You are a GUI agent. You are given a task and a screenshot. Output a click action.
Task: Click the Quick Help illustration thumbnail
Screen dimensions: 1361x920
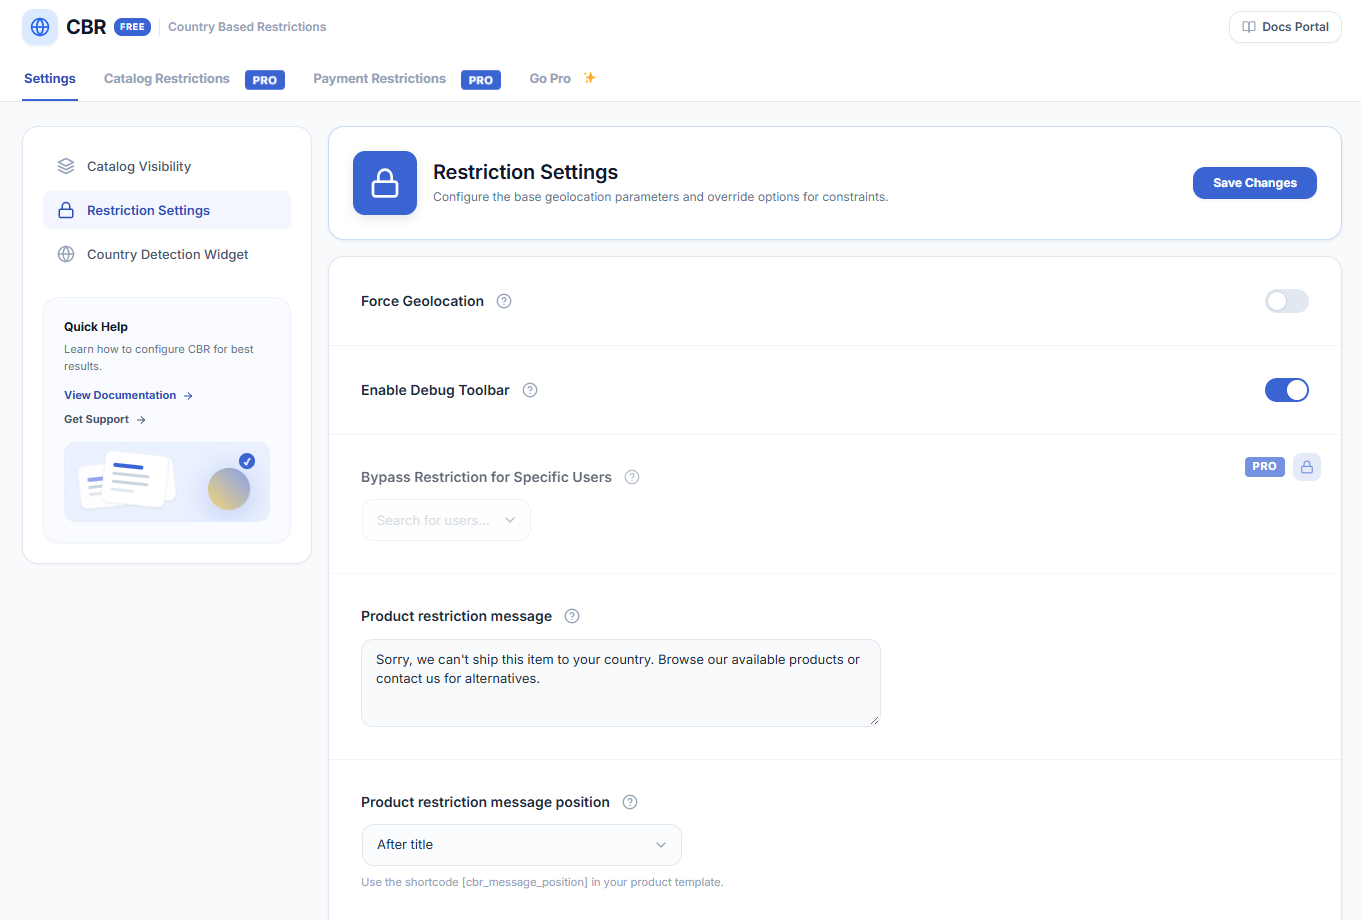point(167,482)
